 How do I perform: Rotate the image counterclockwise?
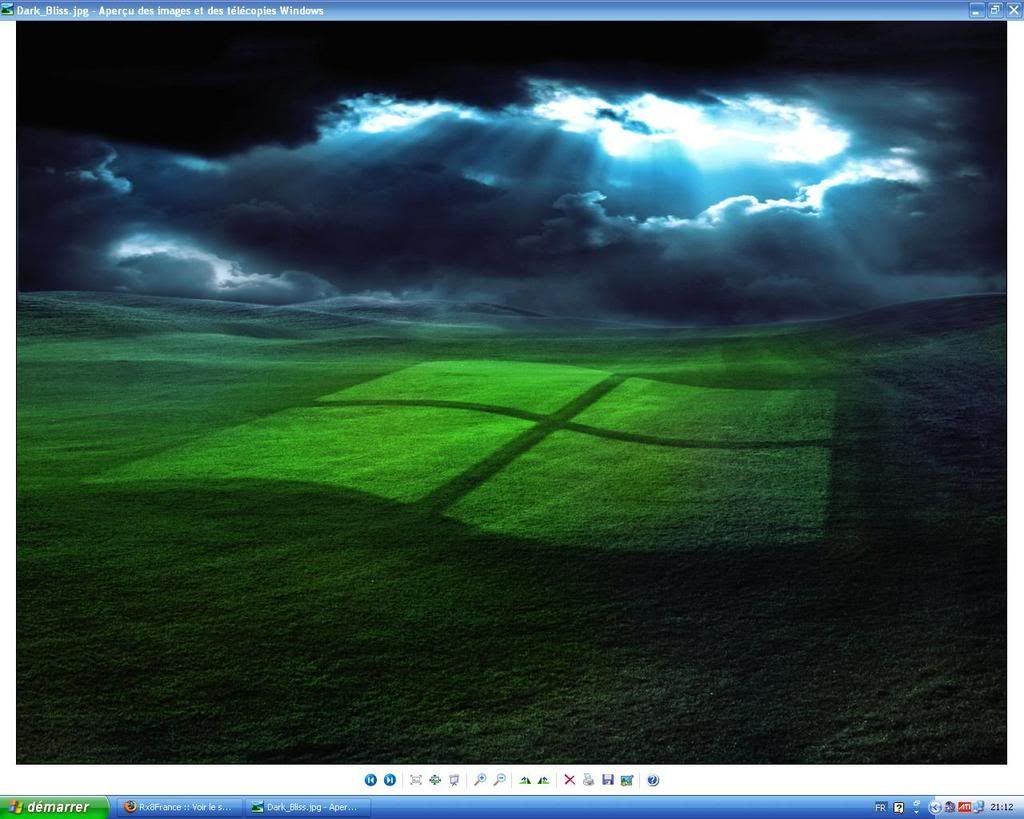543,780
